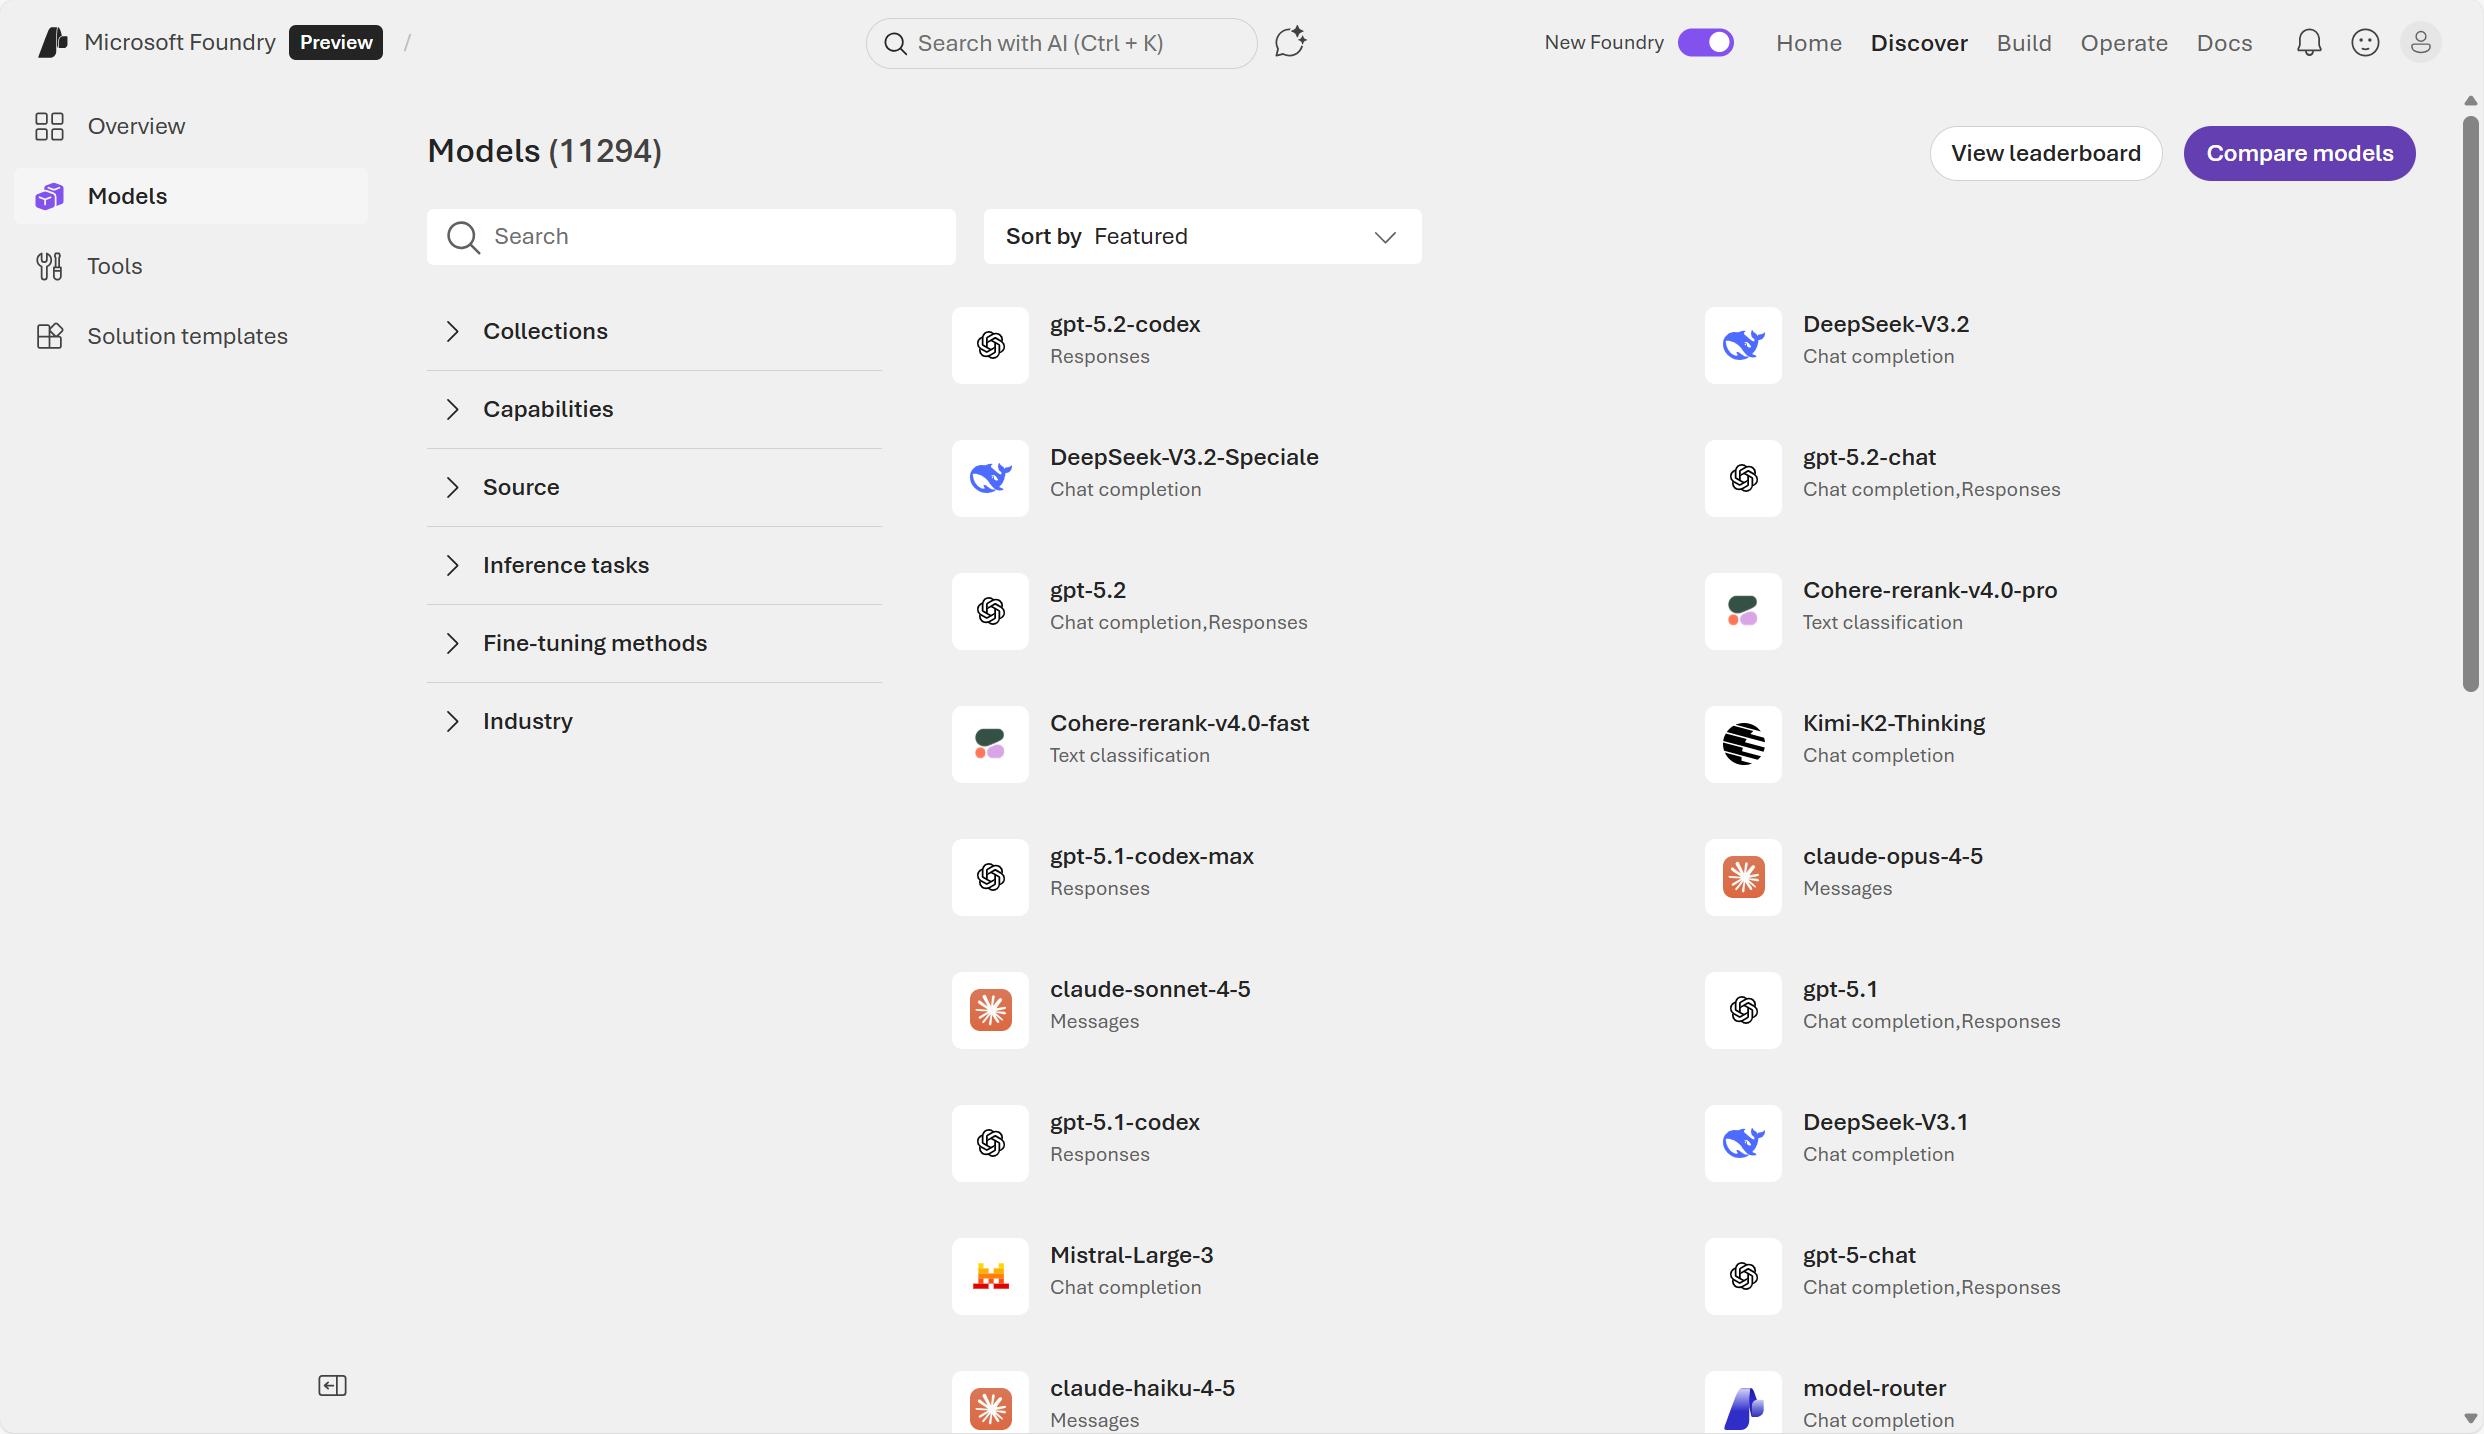Open the user account avatar

tap(2420, 43)
